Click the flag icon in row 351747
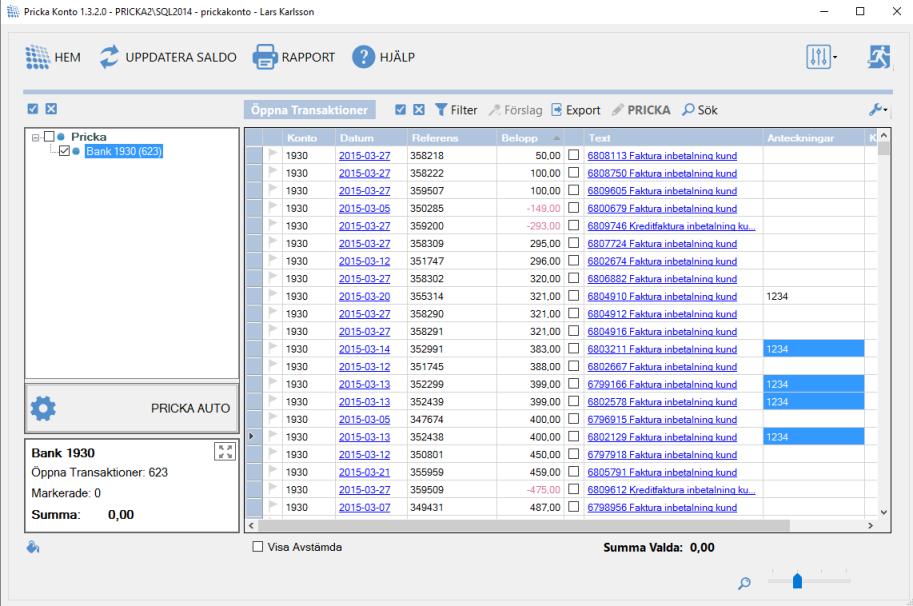Viewport: 913px width, 606px height. pos(273,260)
